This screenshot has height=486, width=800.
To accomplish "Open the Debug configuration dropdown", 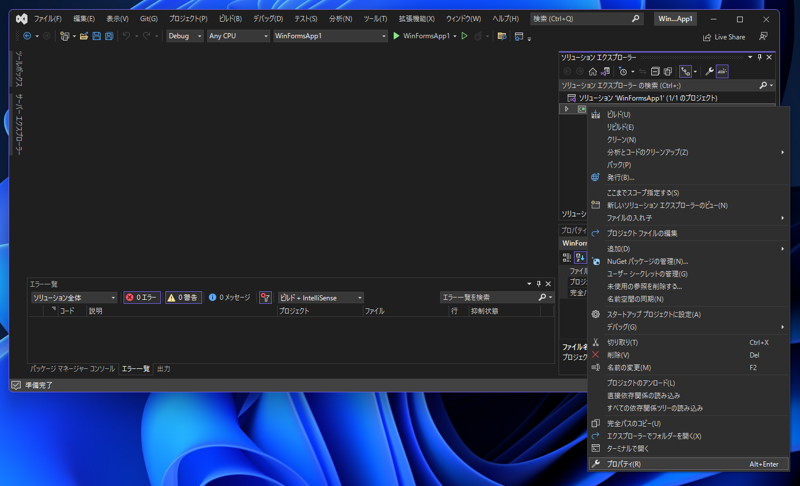I will click(185, 36).
